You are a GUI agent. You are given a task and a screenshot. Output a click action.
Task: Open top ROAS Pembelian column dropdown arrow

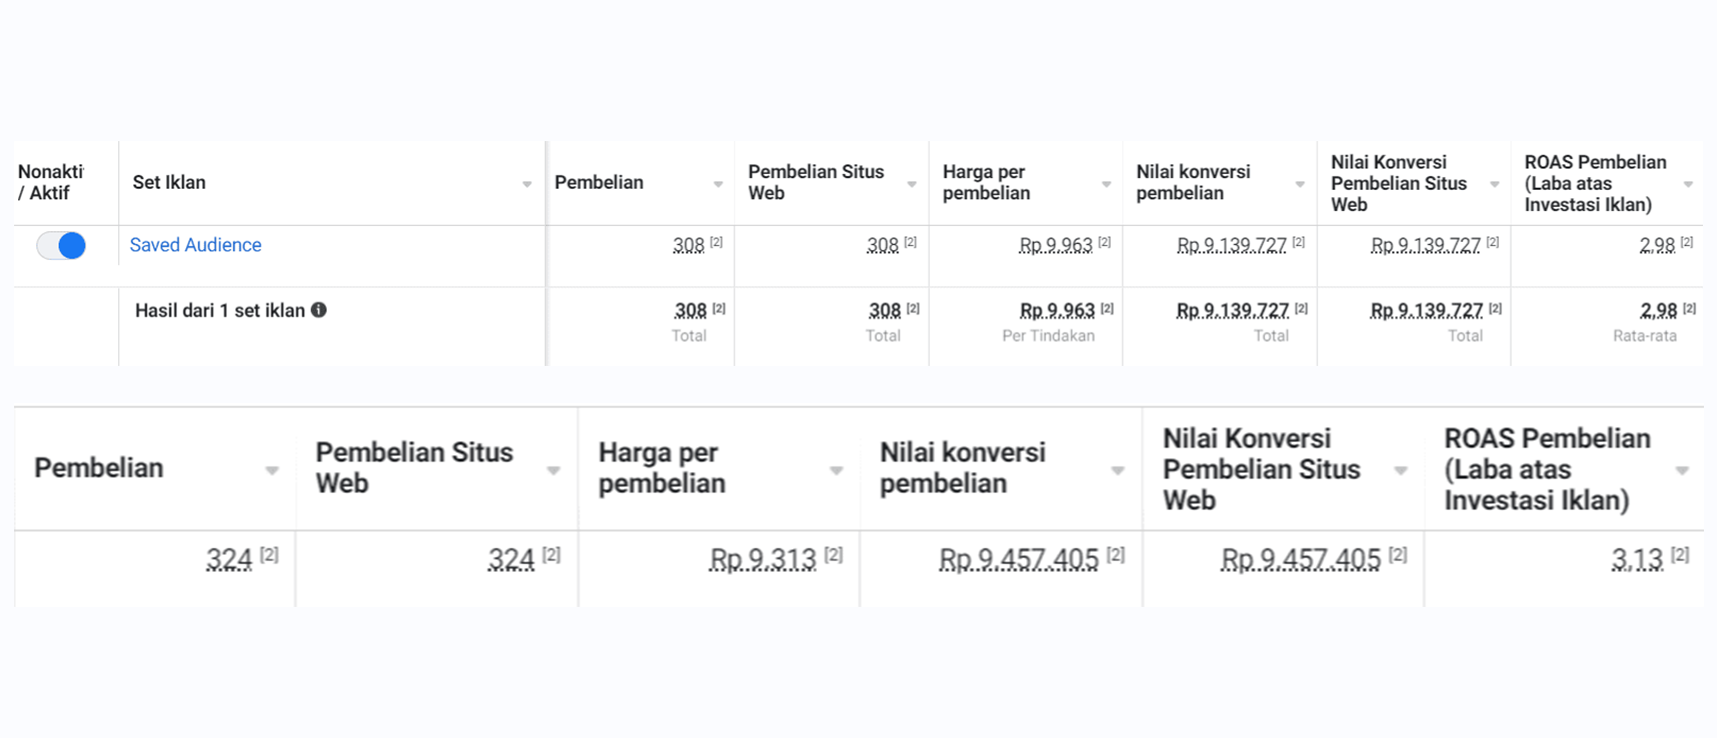click(x=1688, y=184)
